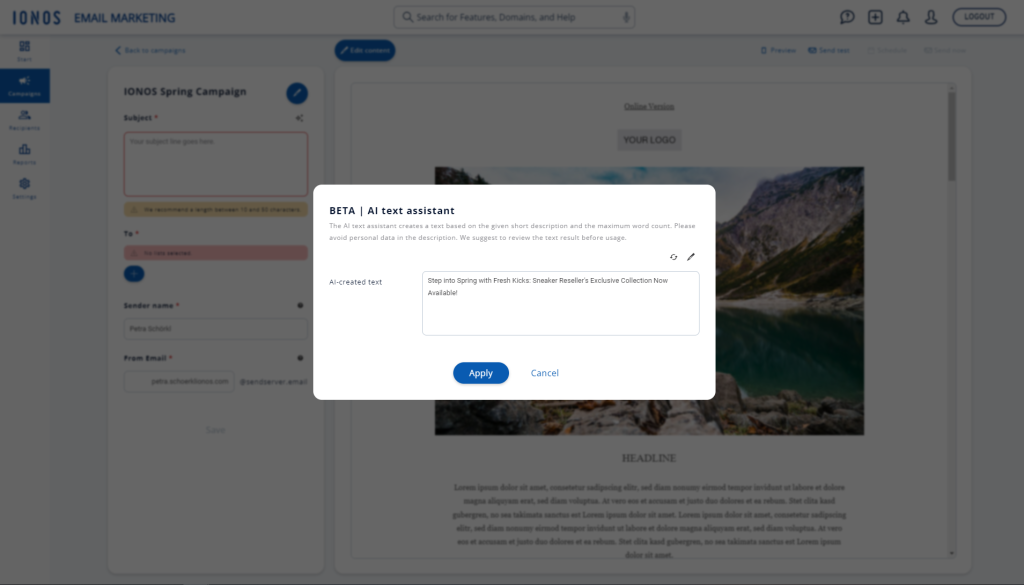Regenerate the AI-created text with refresh icon
This screenshot has width=1024, height=585.
pos(673,257)
